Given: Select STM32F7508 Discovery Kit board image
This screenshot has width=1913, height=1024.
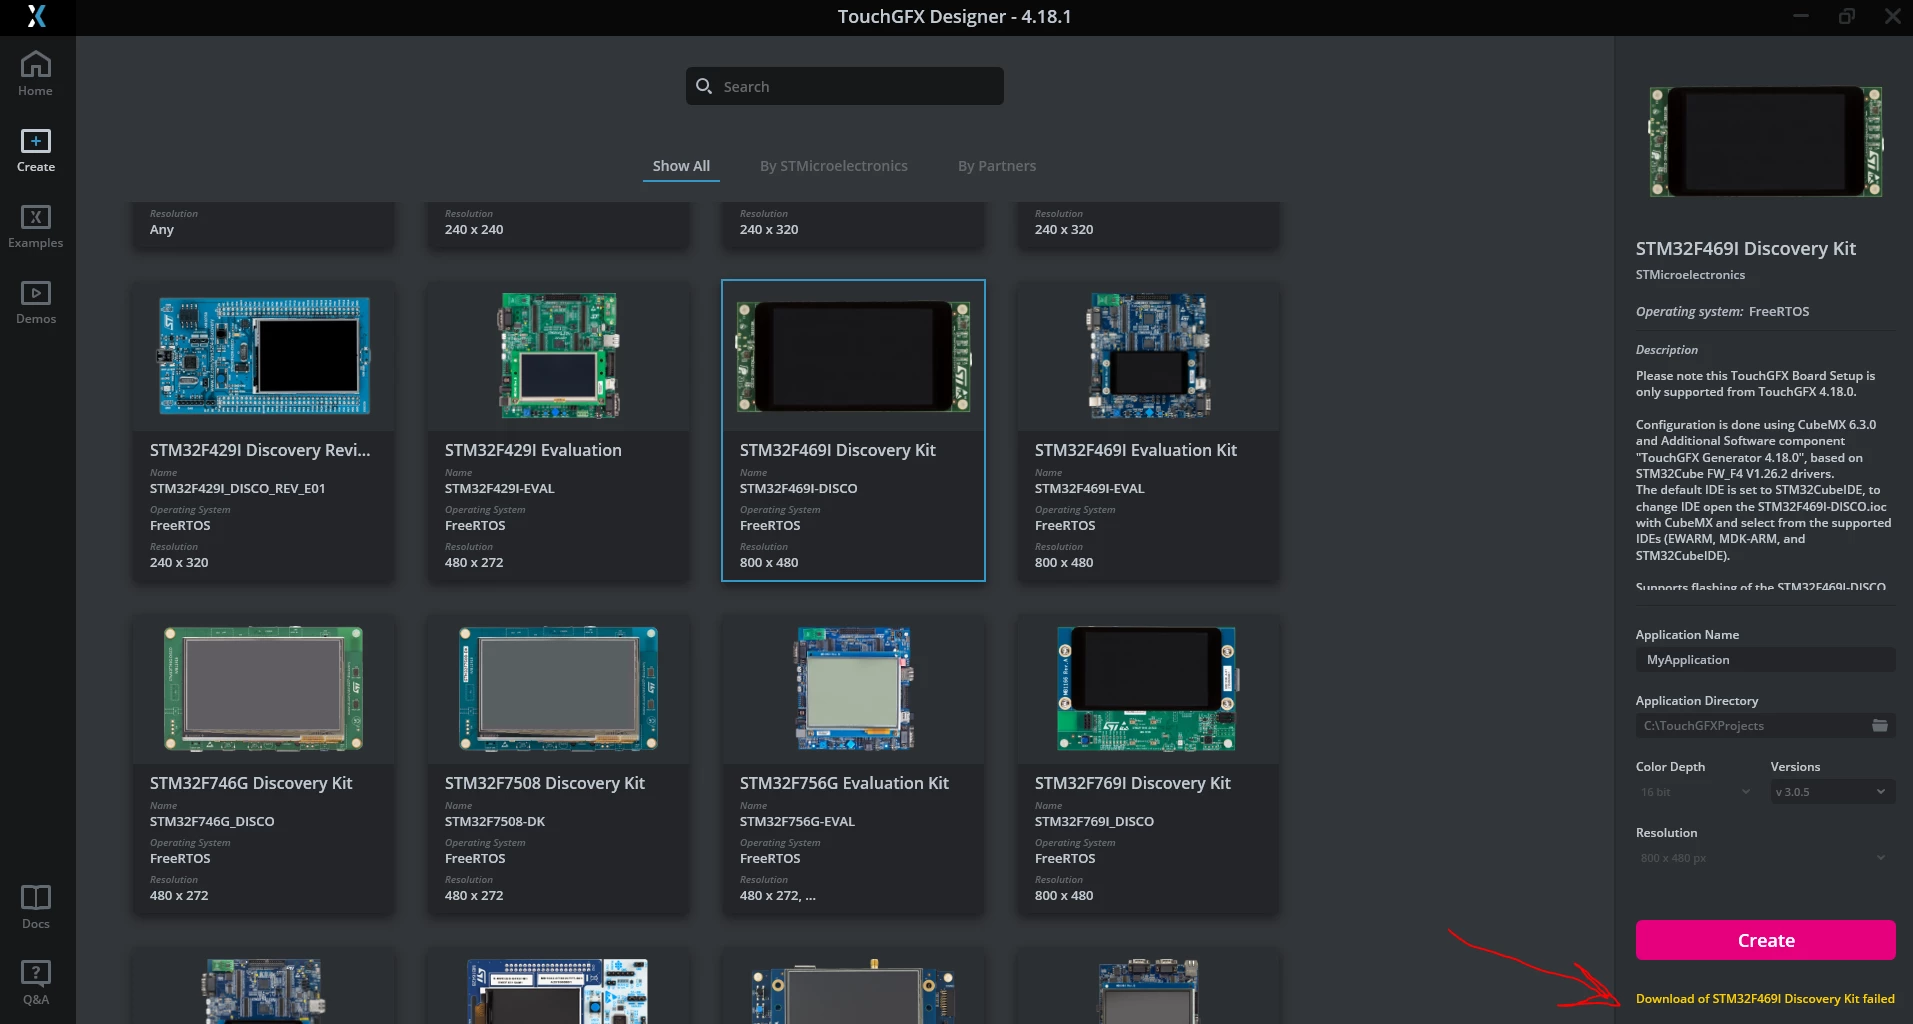Looking at the screenshot, I should [559, 689].
